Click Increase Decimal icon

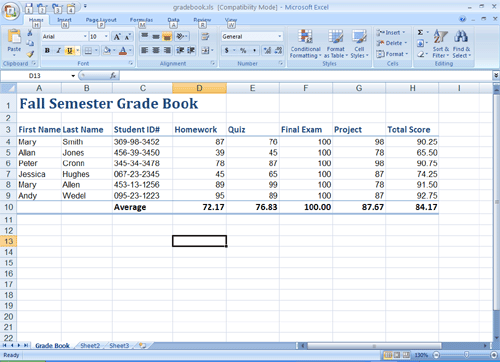(x=267, y=50)
